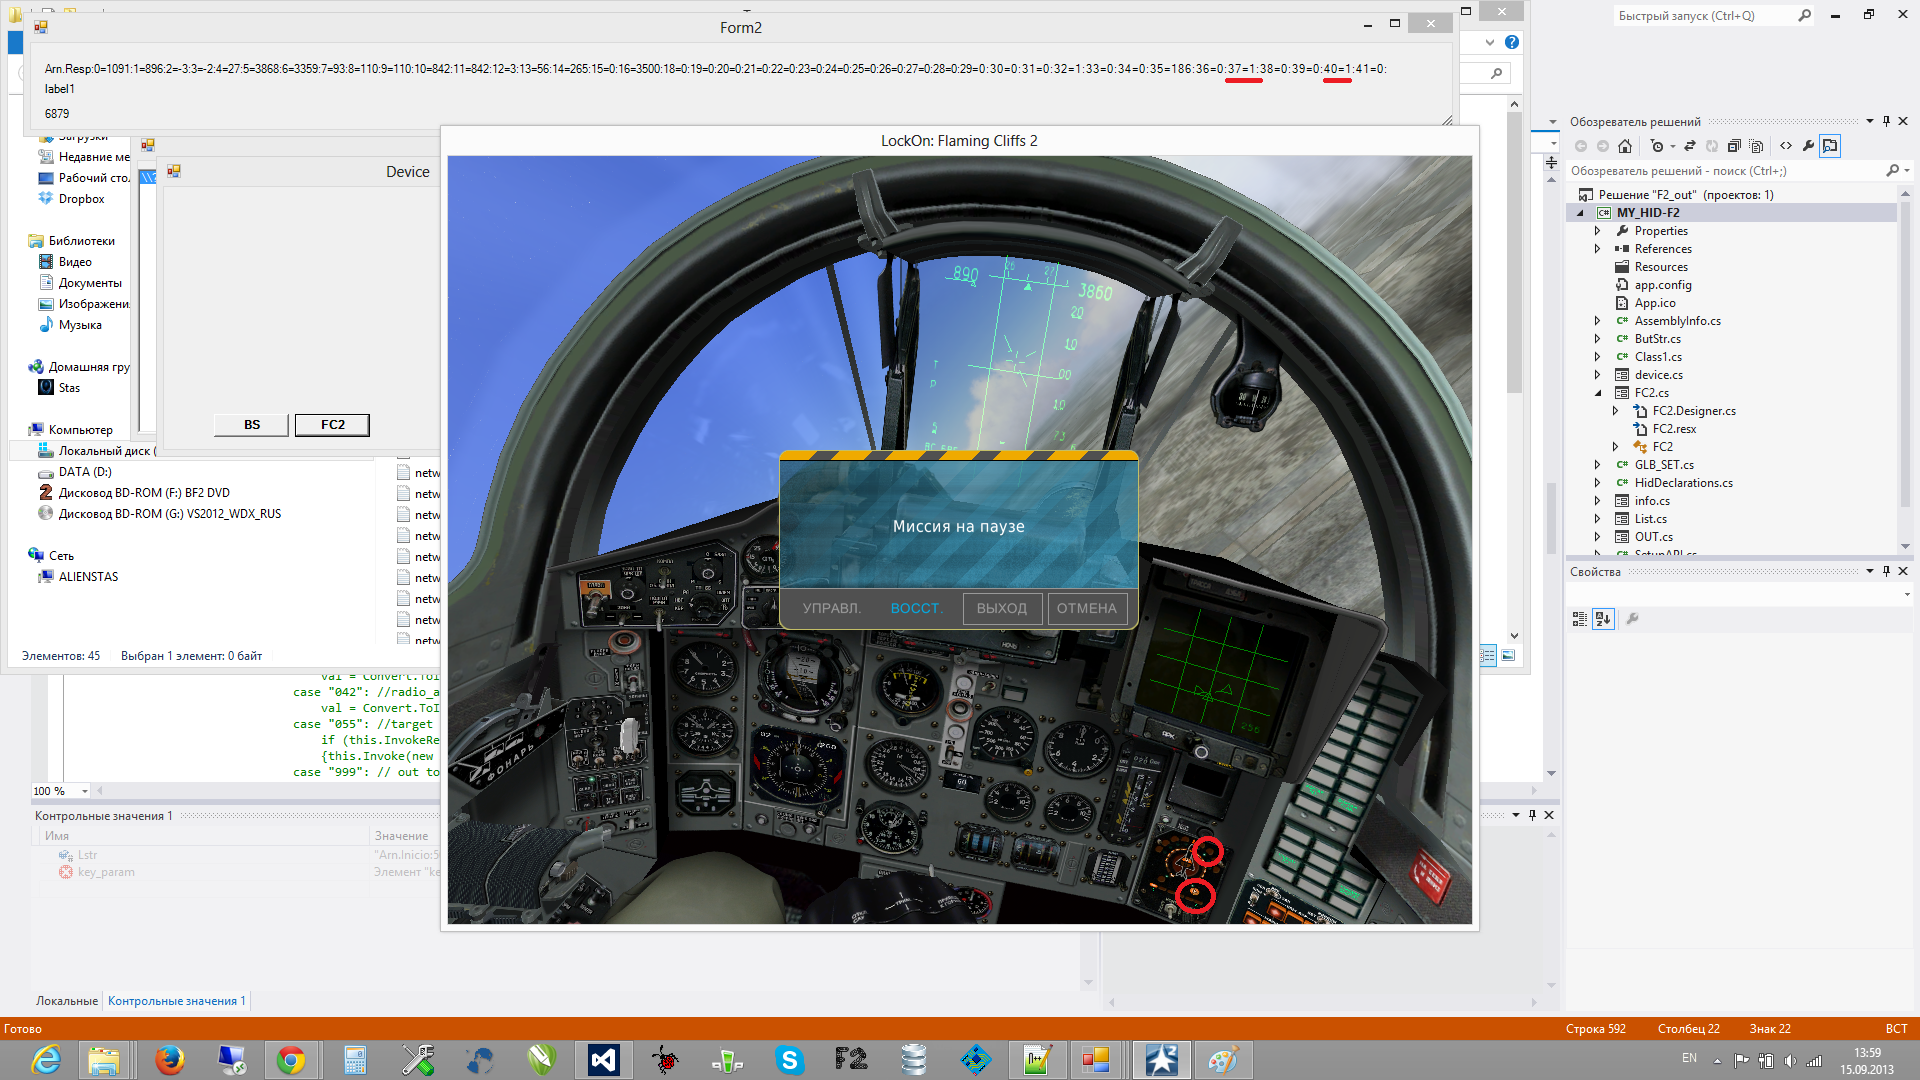1920x1080 pixels.
Task: Click Solution Explorer vertical scrollbar
Action: click(1905, 370)
